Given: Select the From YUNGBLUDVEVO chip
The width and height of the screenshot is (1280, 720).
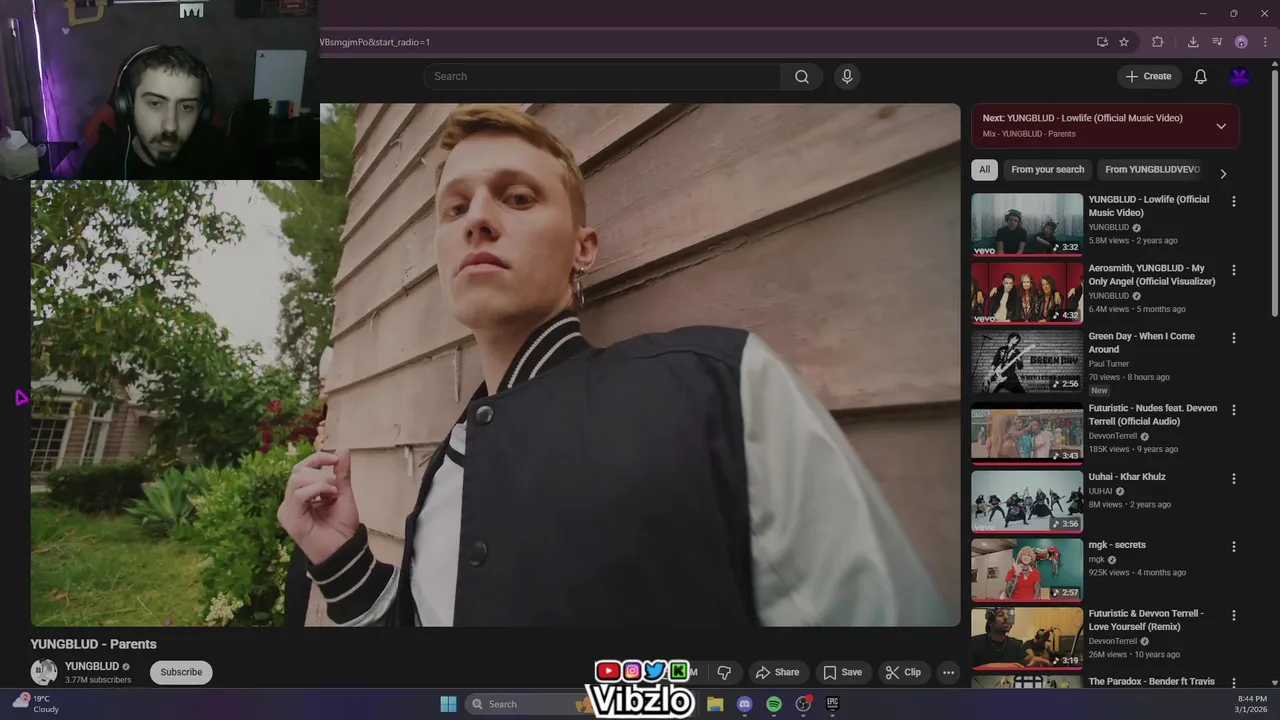Looking at the screenshot, I should pos(1152,170).
